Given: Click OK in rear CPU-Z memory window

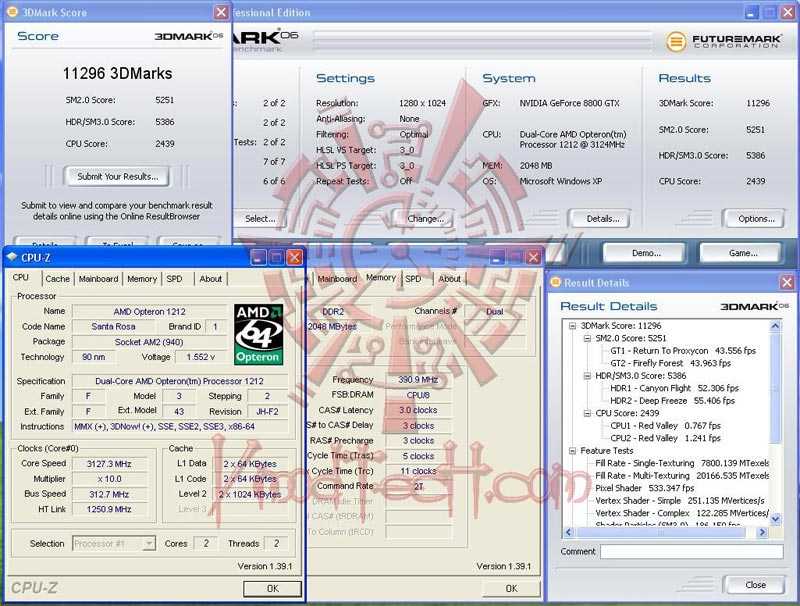Looking at the screenshot, I should (511, 589).
